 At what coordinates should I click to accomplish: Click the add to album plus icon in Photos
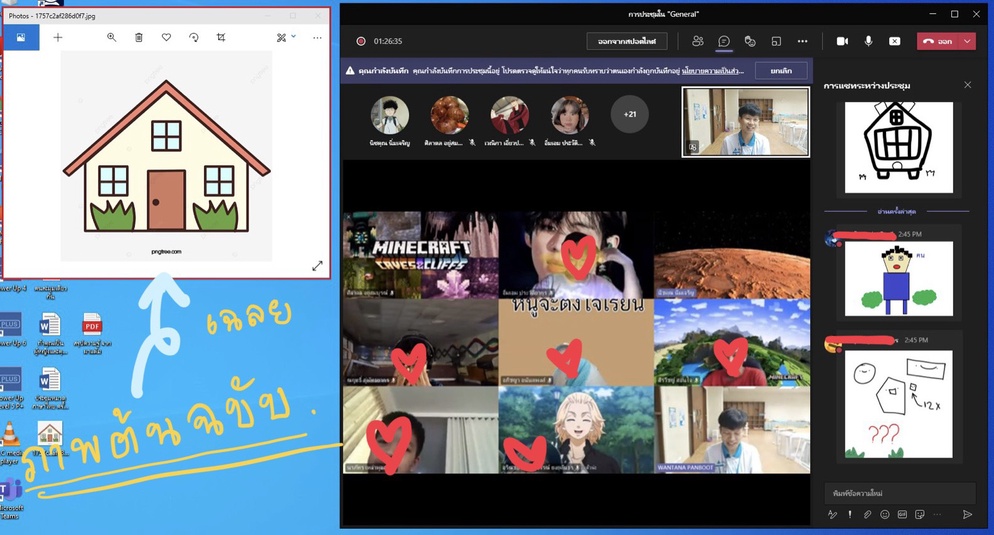58,38
